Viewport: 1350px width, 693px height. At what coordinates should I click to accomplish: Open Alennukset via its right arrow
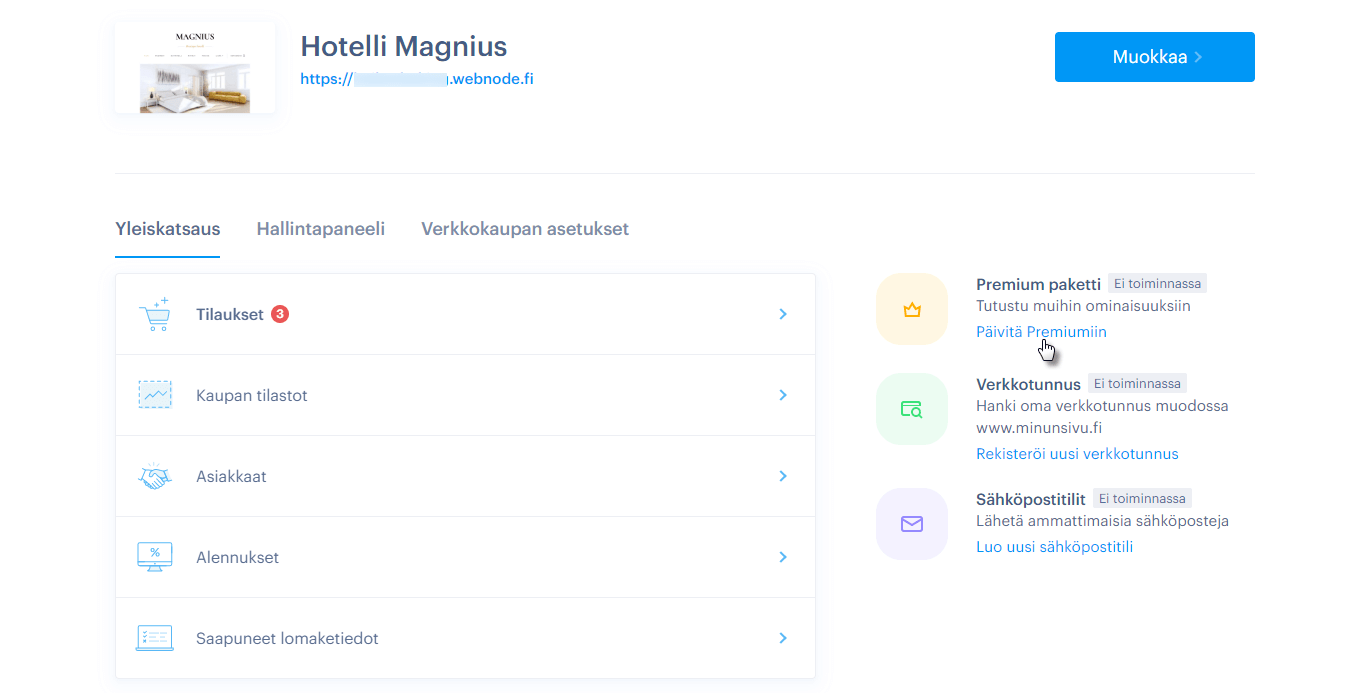tap(783, 557)
